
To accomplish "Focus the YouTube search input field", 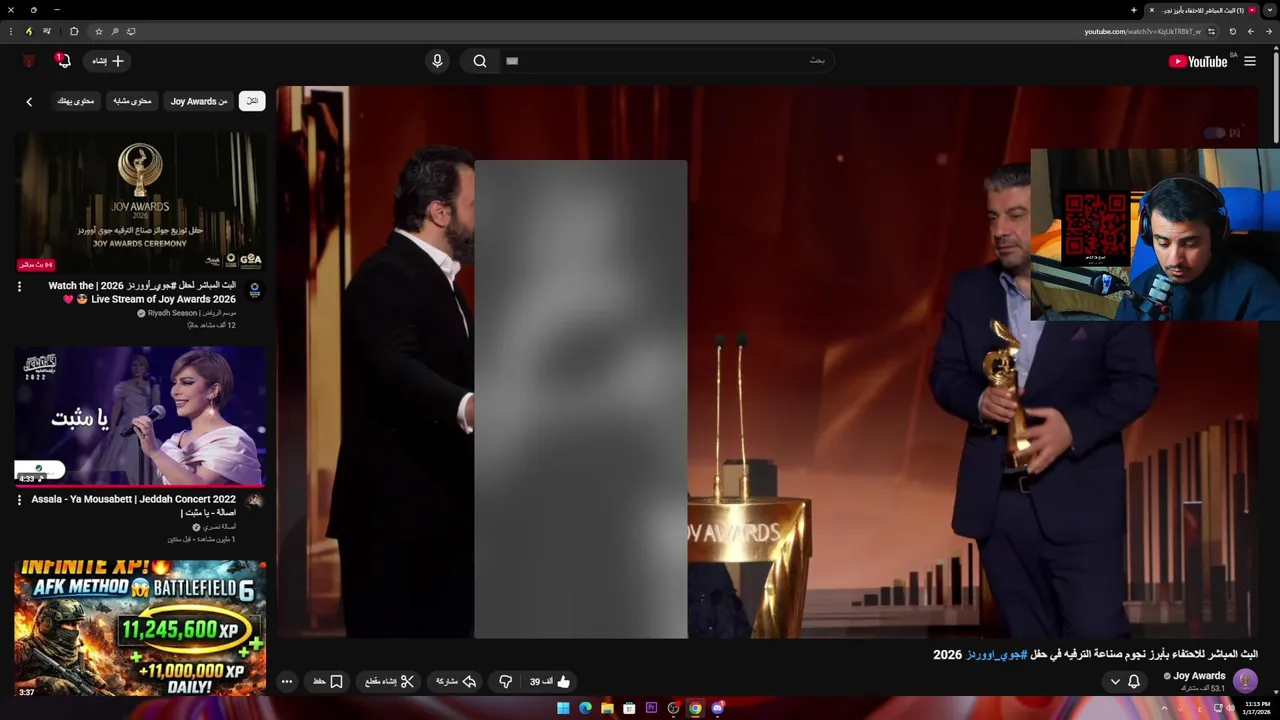I will tap(668, 61).
